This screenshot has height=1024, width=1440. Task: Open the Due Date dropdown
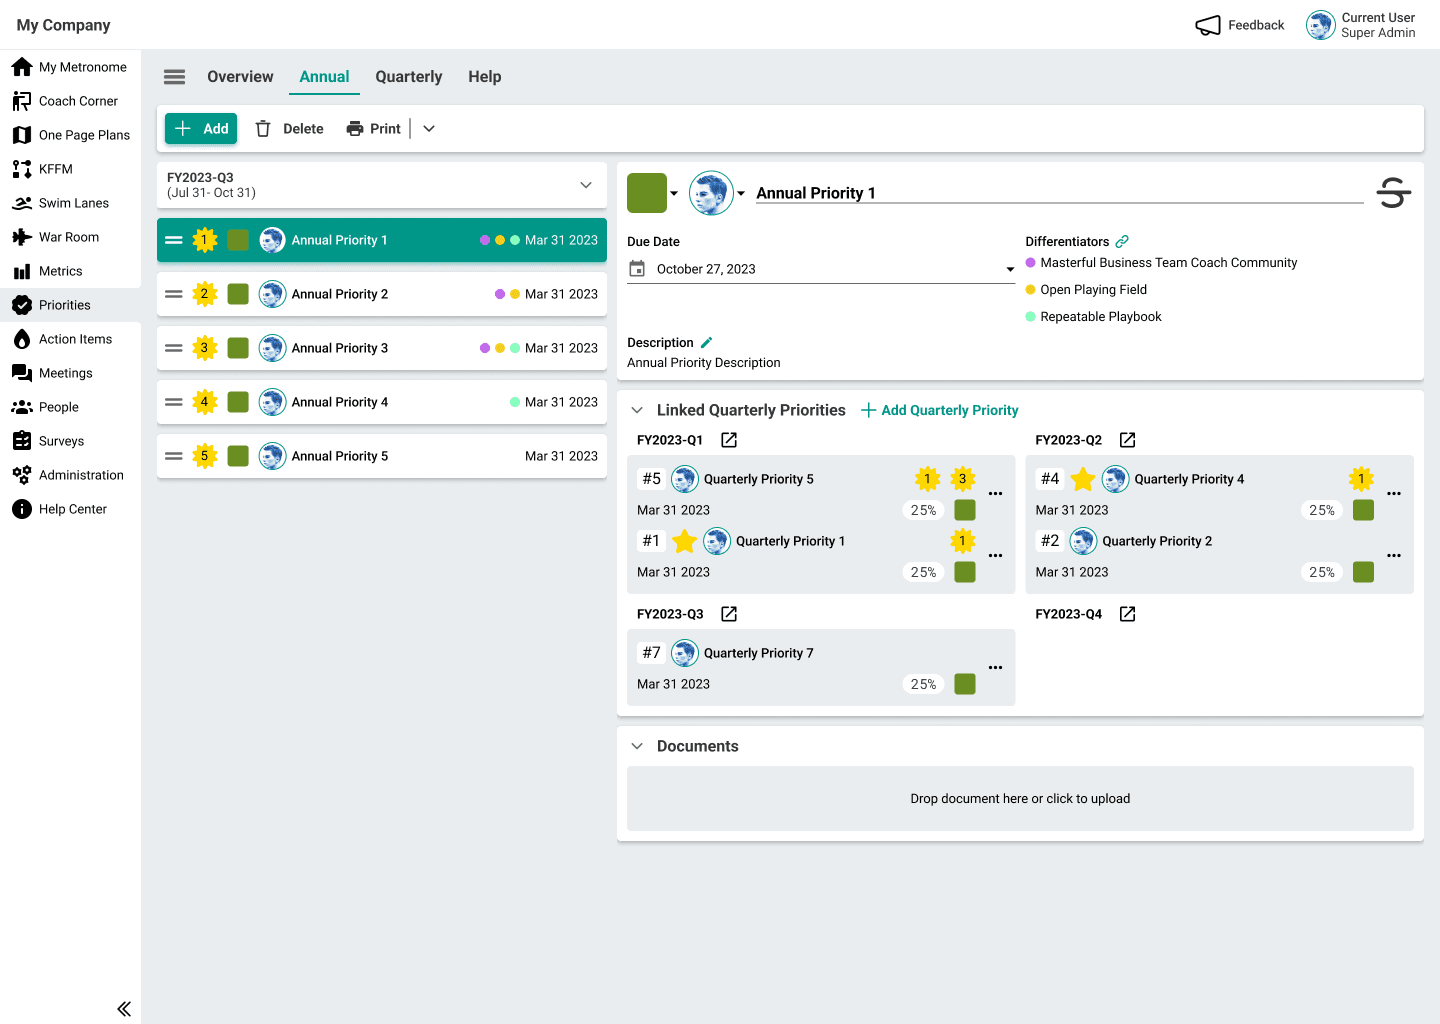[x=1010, y=269]
